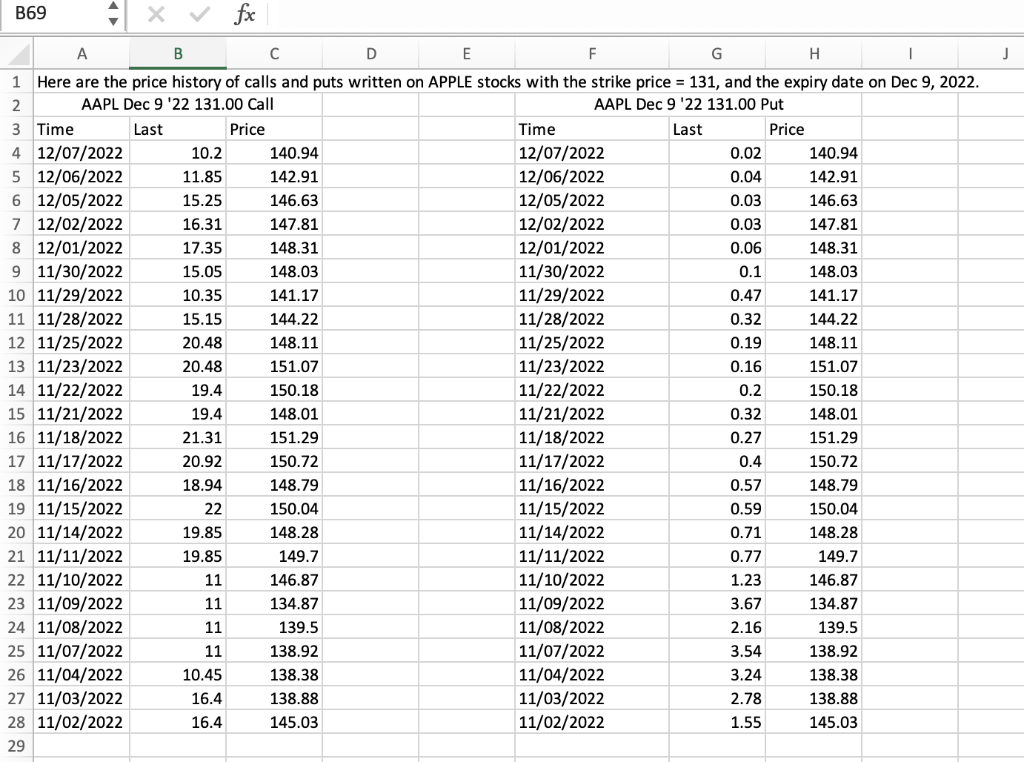
Task: Click 'AAPL Dec 9 '22 131.00 Call' title
Action: [177, 104]
